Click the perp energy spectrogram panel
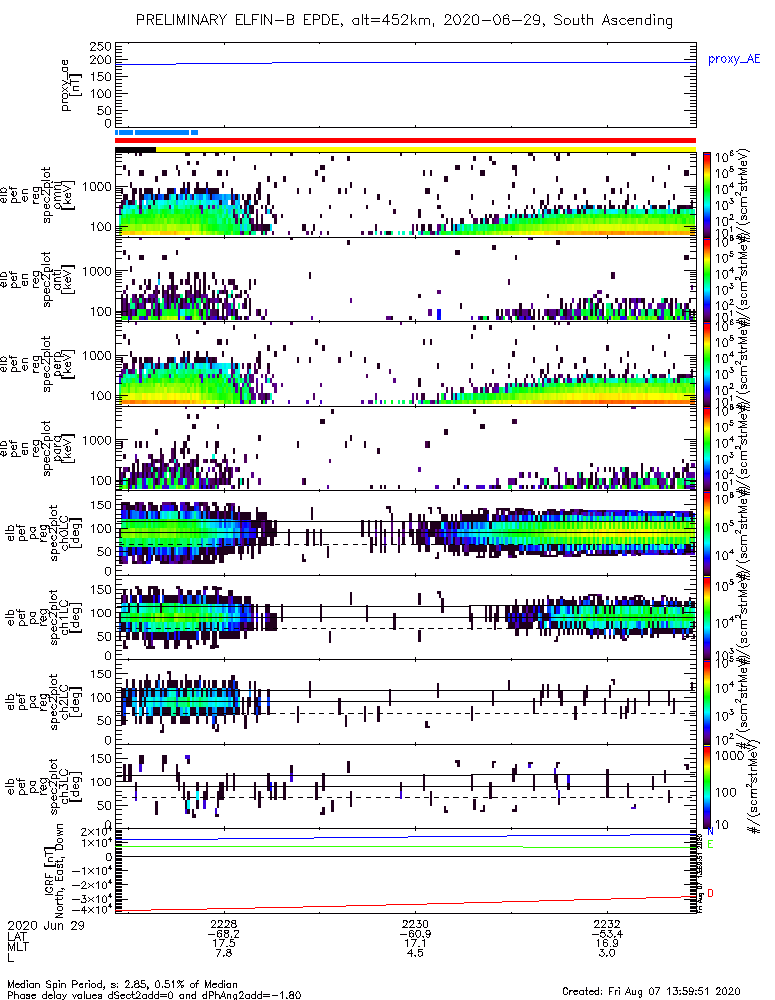 click(x=406, y=364)
